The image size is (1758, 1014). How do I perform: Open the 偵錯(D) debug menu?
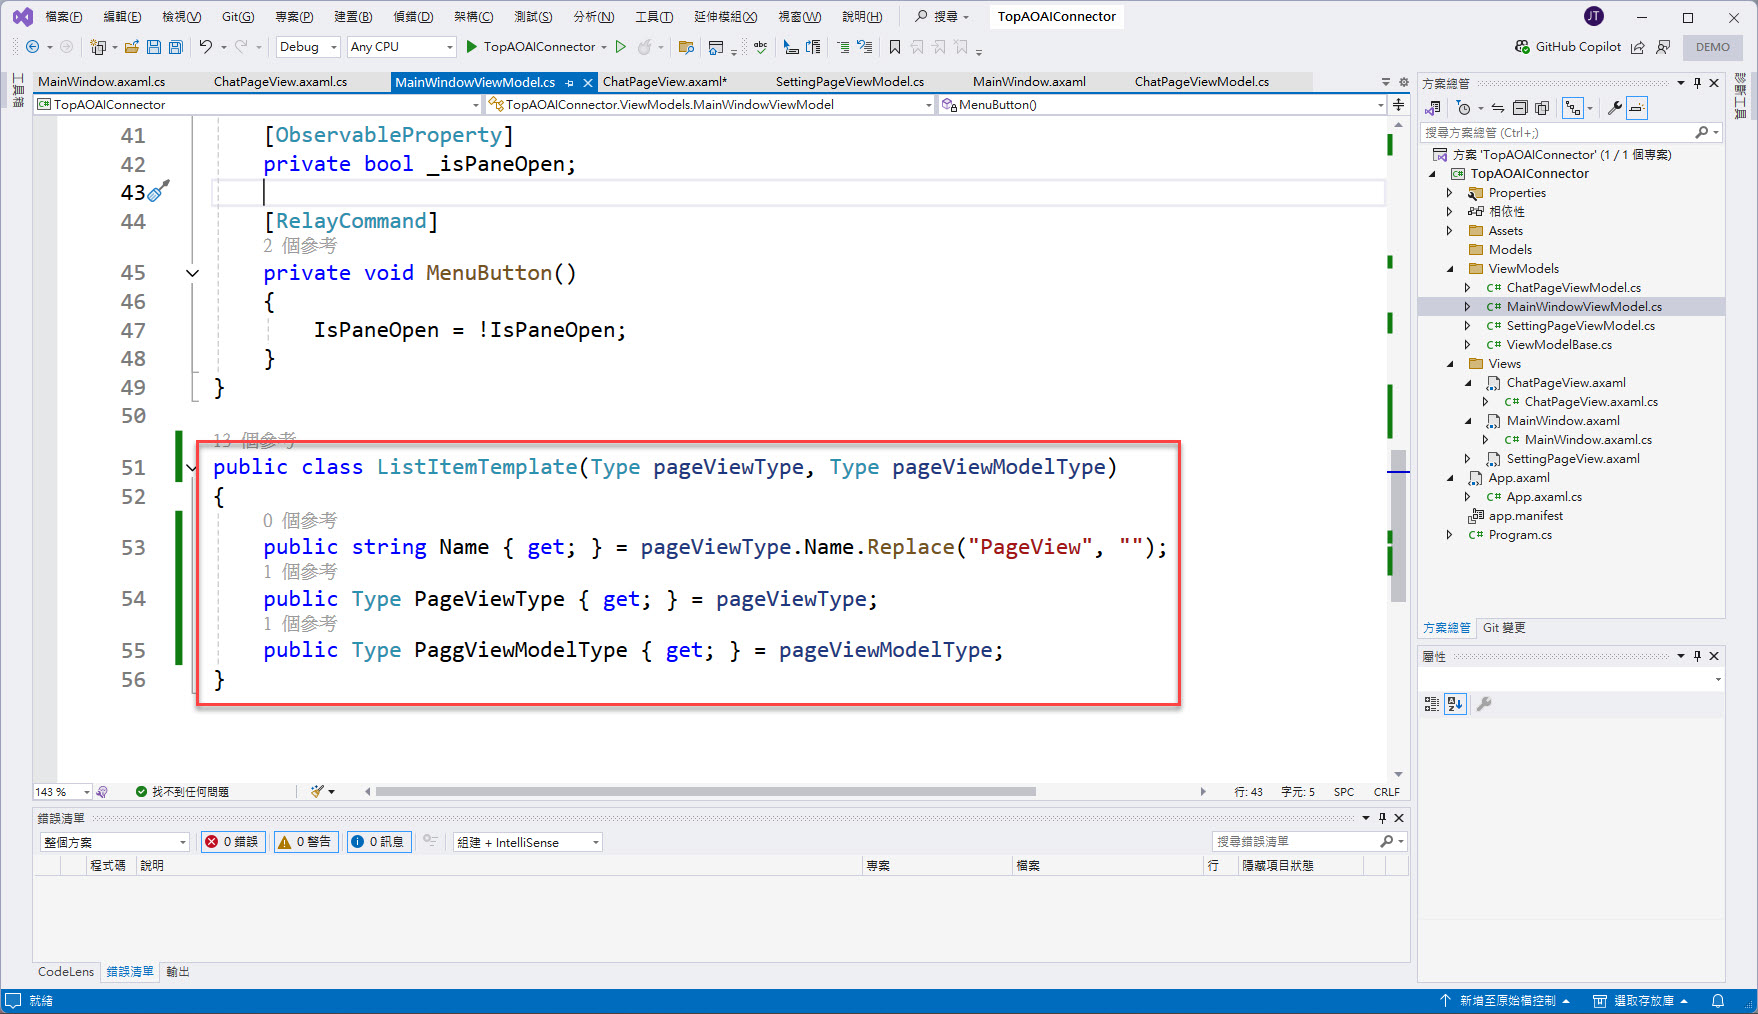pyautogui.click(x=413, y=17)
